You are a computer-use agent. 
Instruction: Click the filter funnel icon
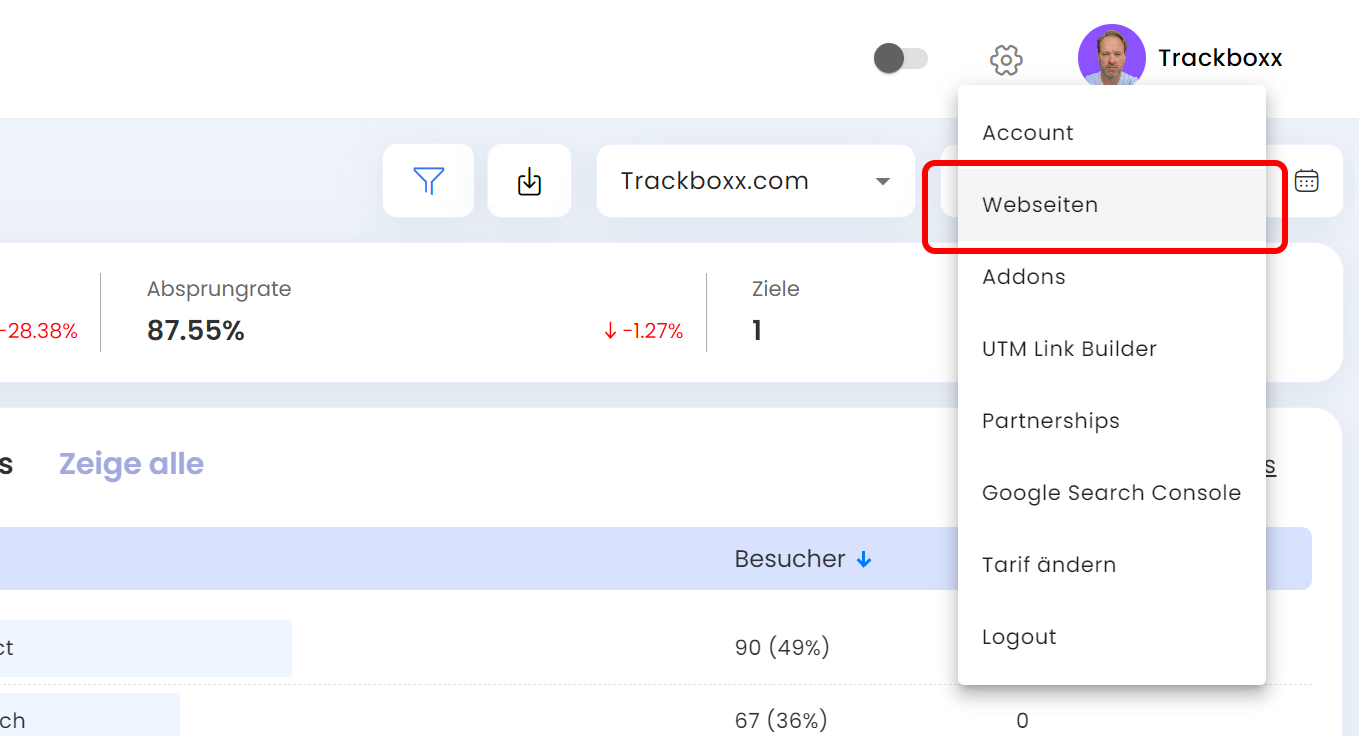(x=428, y=181)
